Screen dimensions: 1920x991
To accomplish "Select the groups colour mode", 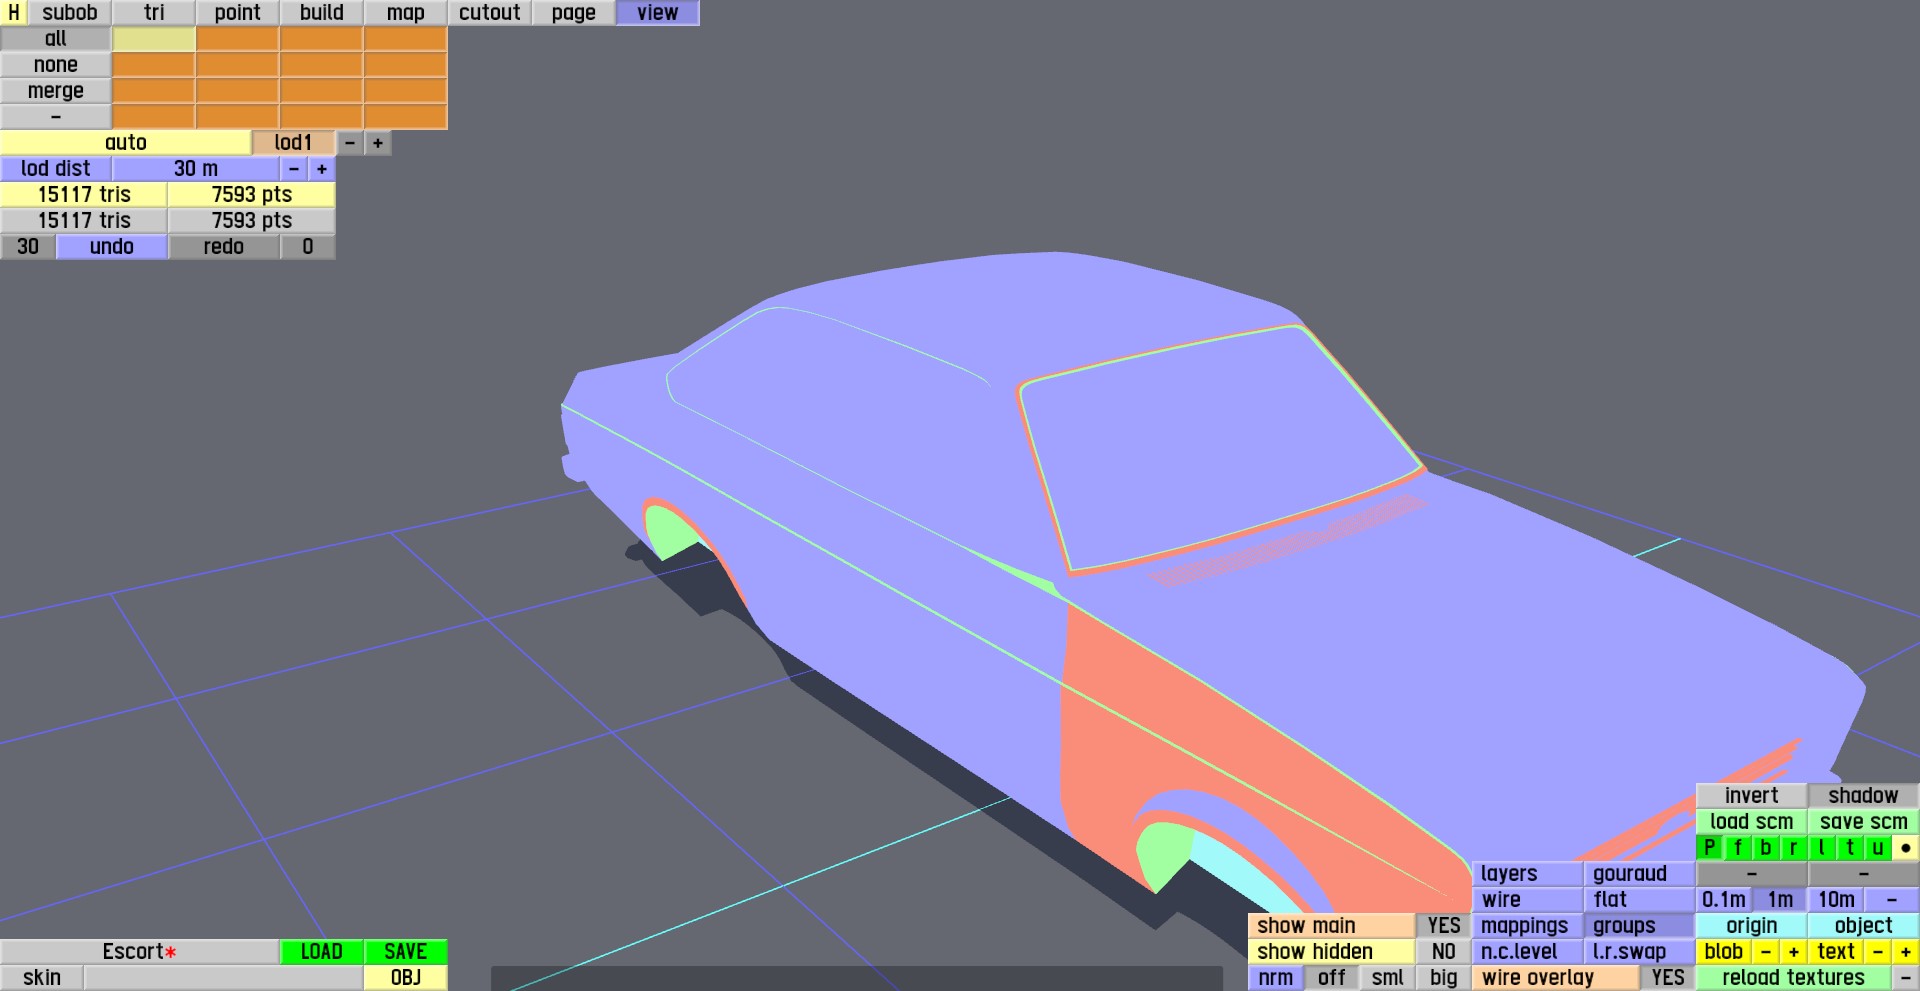I will (1640, 926).
